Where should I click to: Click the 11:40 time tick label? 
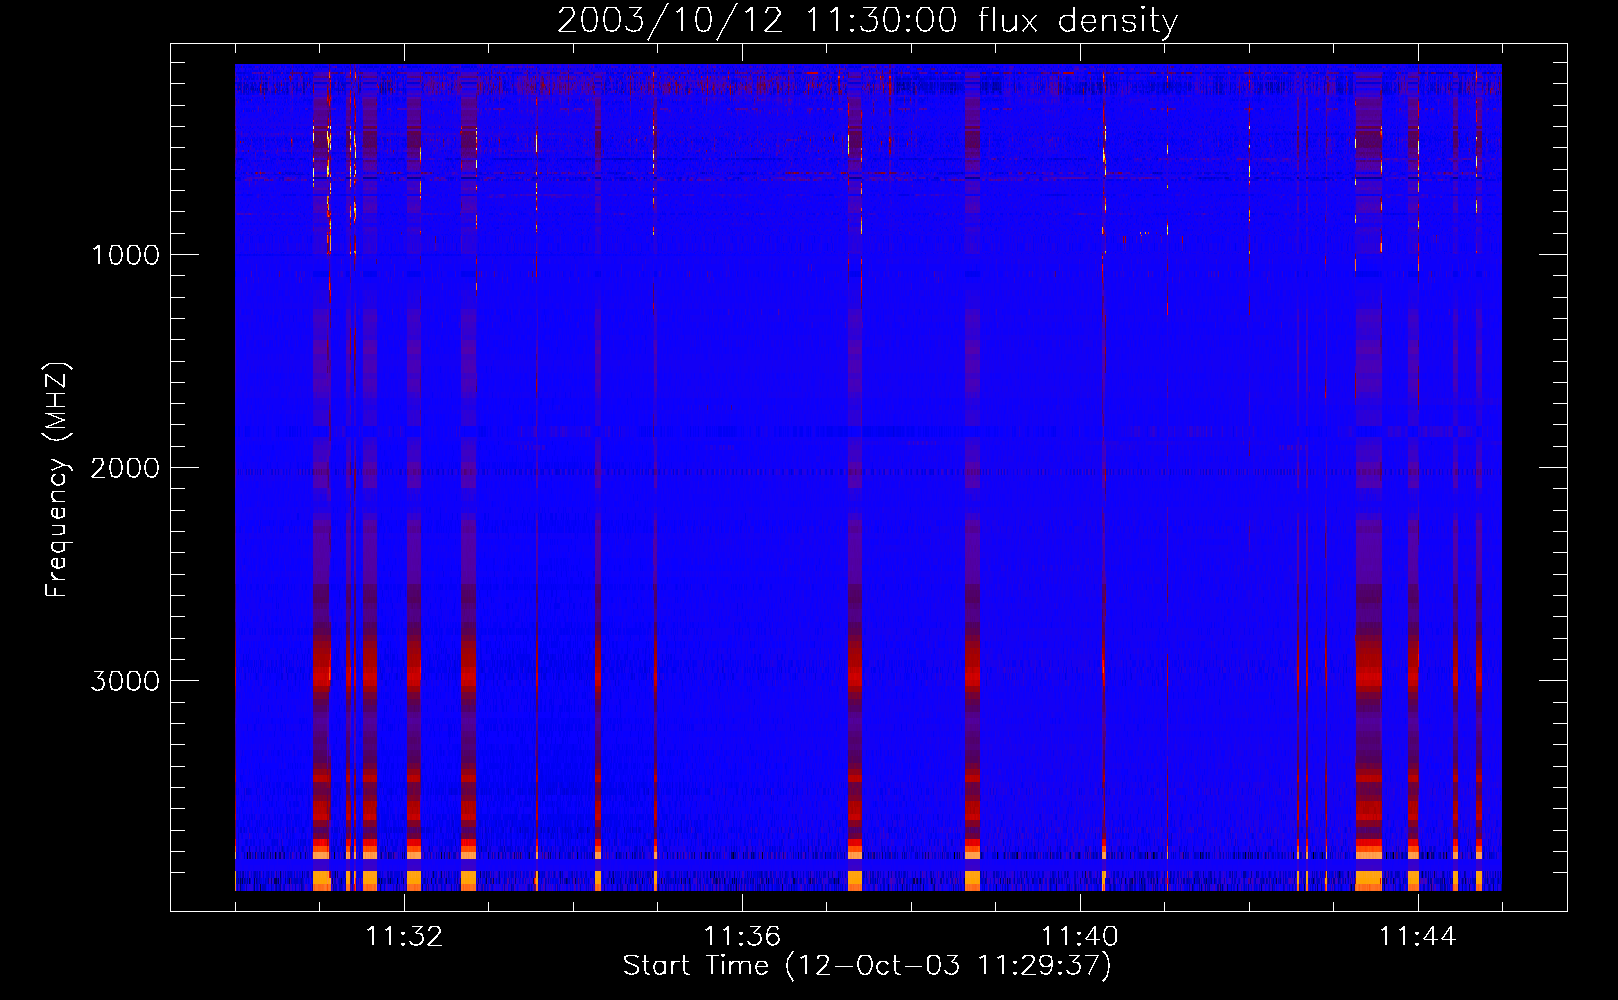click(1080, 936)
